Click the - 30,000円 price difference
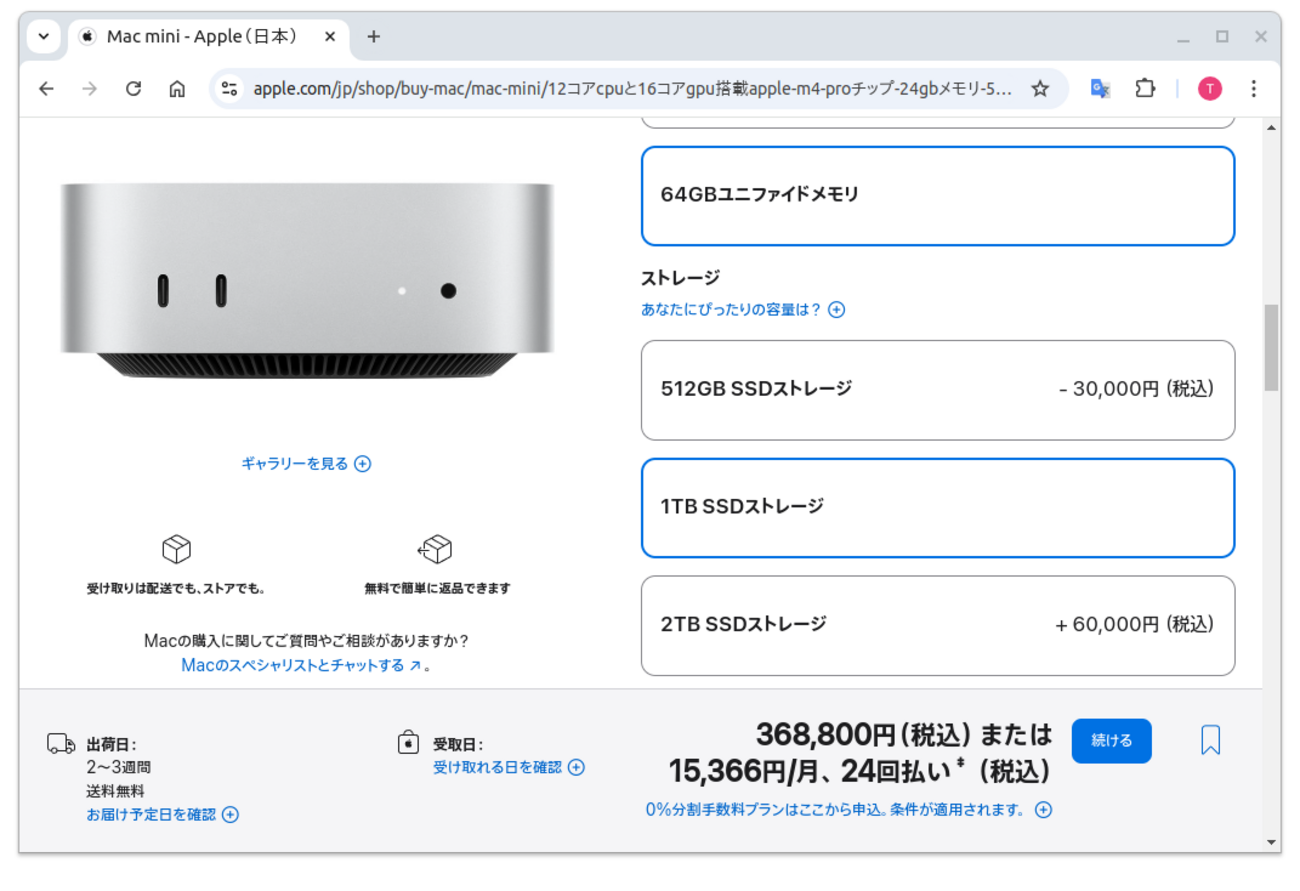The height and width of the screenshot is (891, 1300). pyautogui.click(x=1136, y=389)
